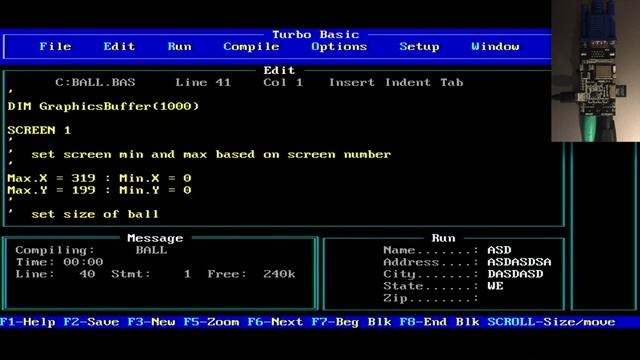Image resolution: width=640 pixels, height=360 pixels.
Task: Open the Run menu
Action: point(179,47)
